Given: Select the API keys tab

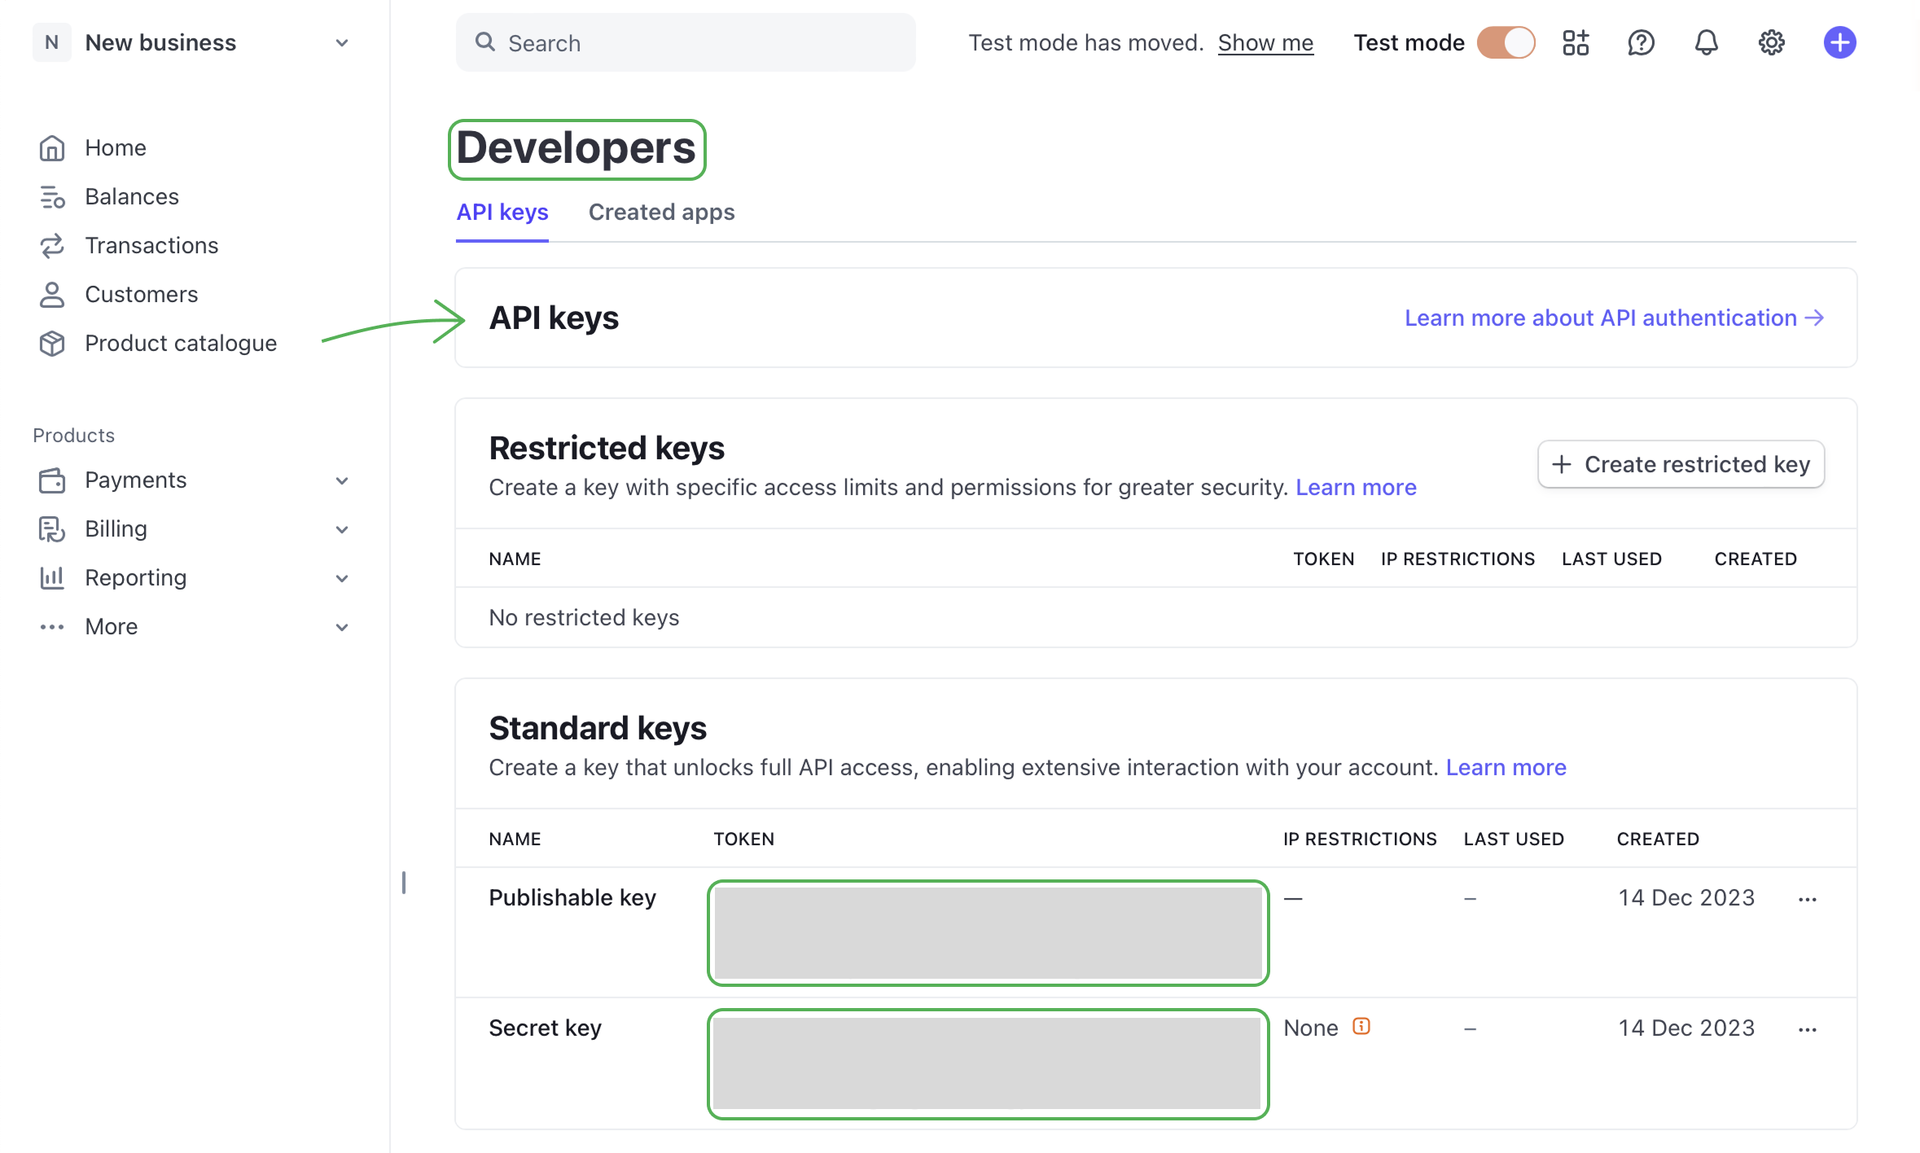Looking at the screenshot, I should point(502,212).
